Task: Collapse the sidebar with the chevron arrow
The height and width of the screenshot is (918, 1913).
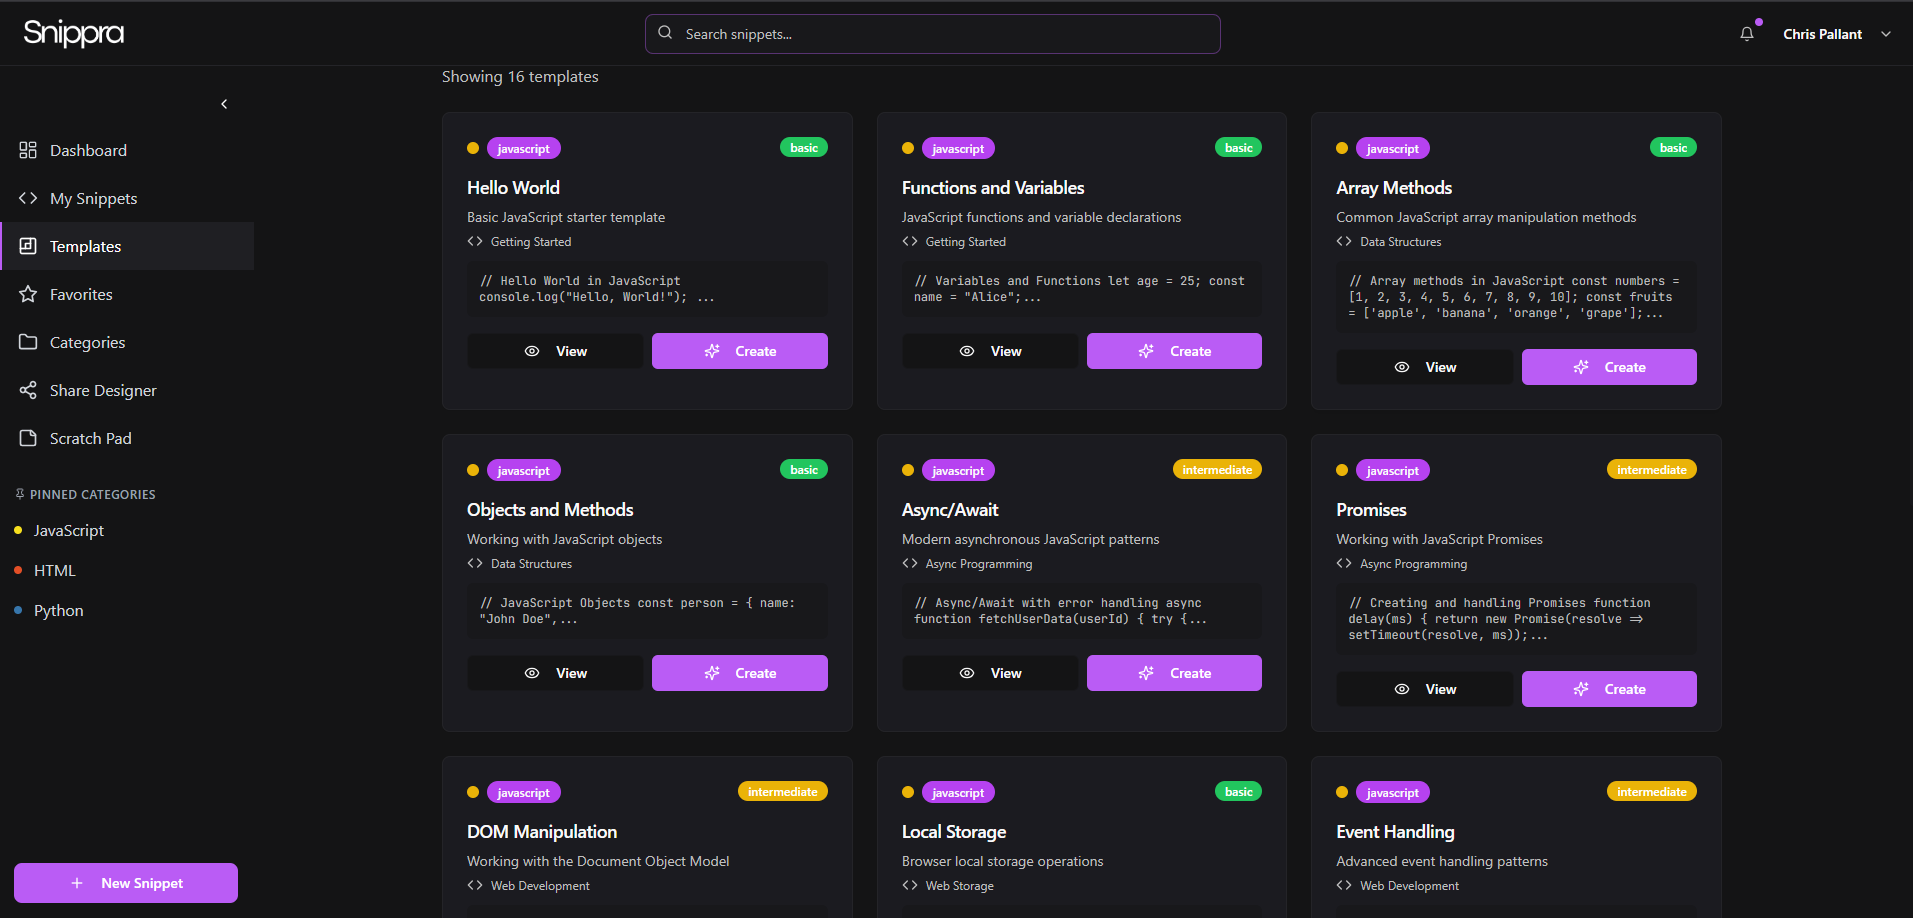Action: coord(224,104)
